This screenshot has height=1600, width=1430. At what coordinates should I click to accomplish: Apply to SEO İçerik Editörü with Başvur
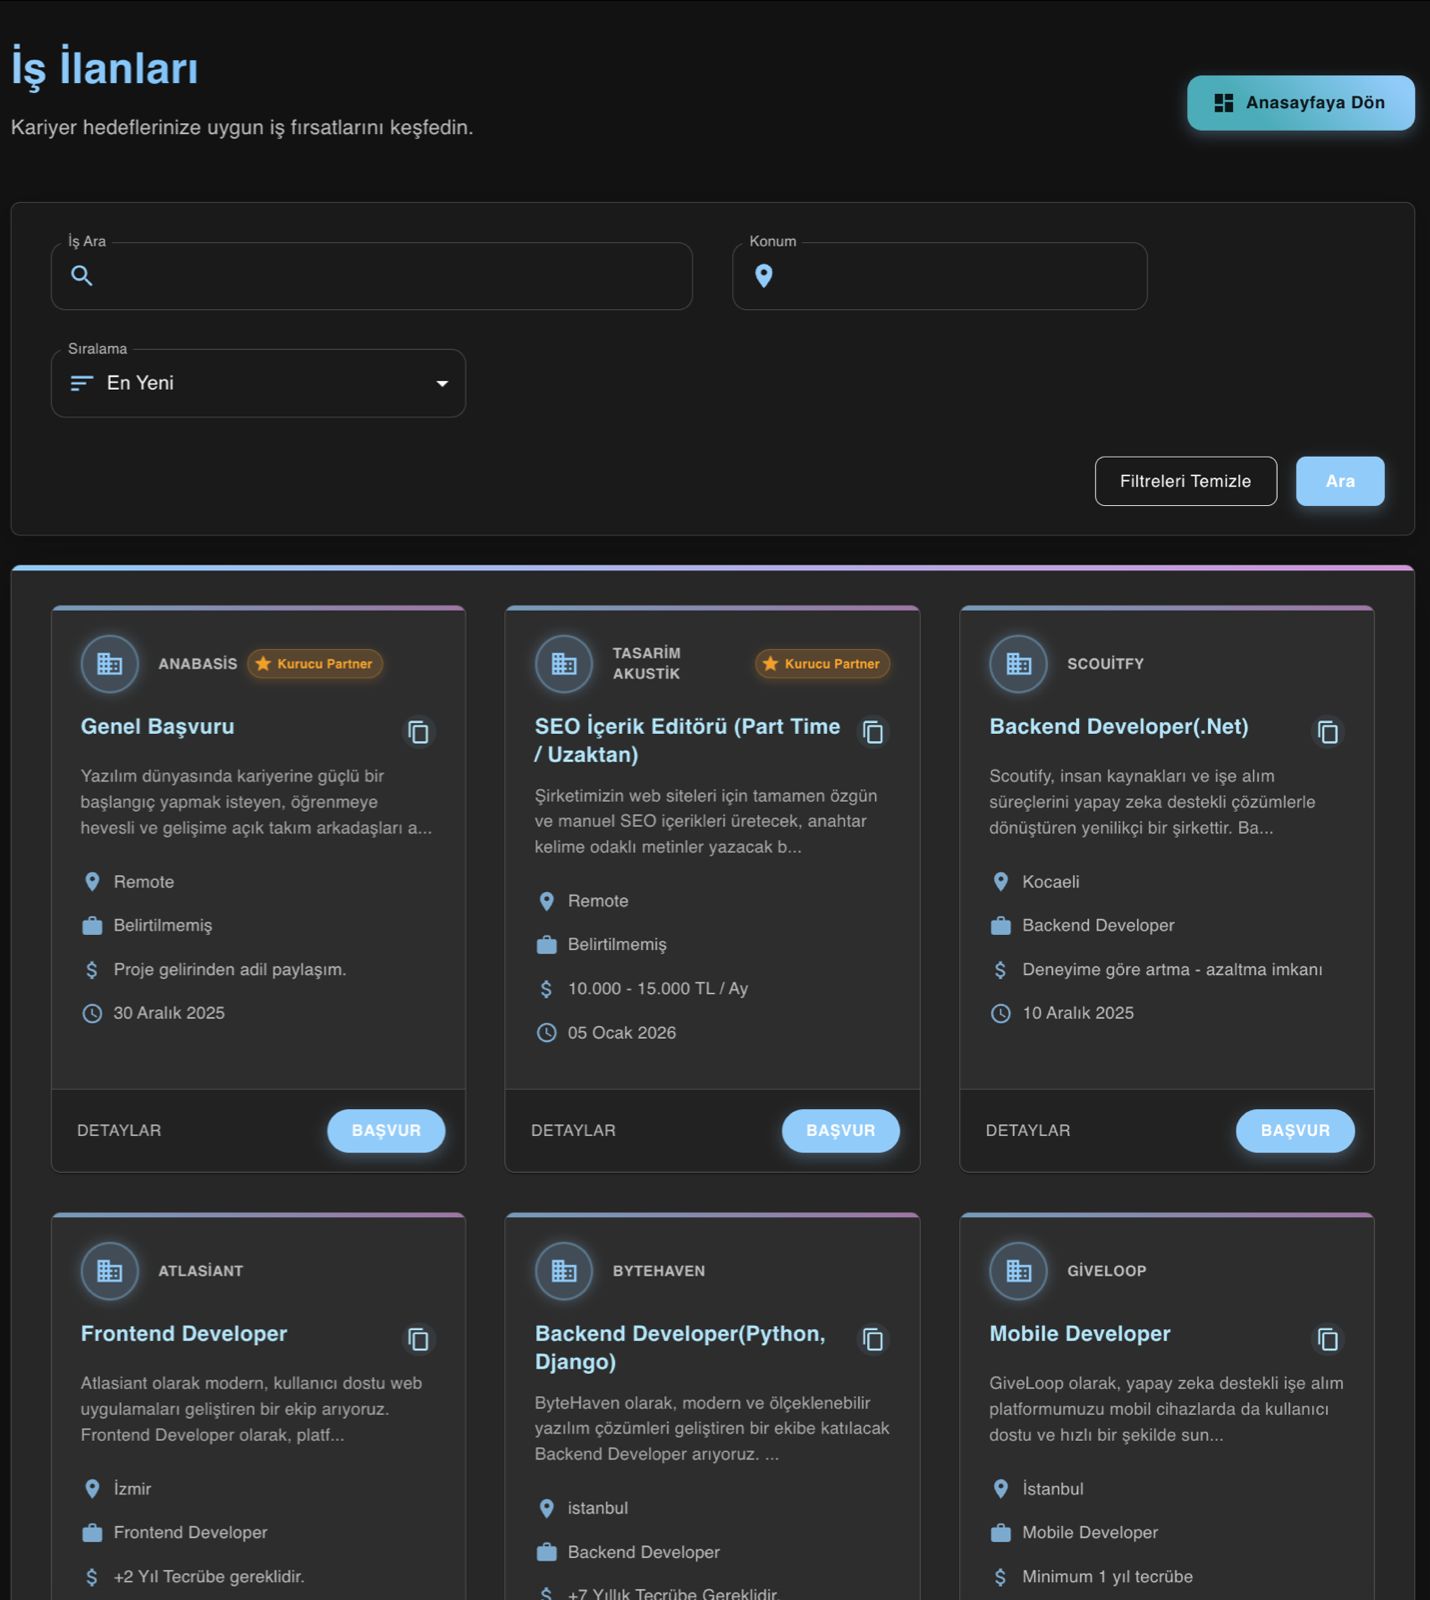coord(840,1130)
